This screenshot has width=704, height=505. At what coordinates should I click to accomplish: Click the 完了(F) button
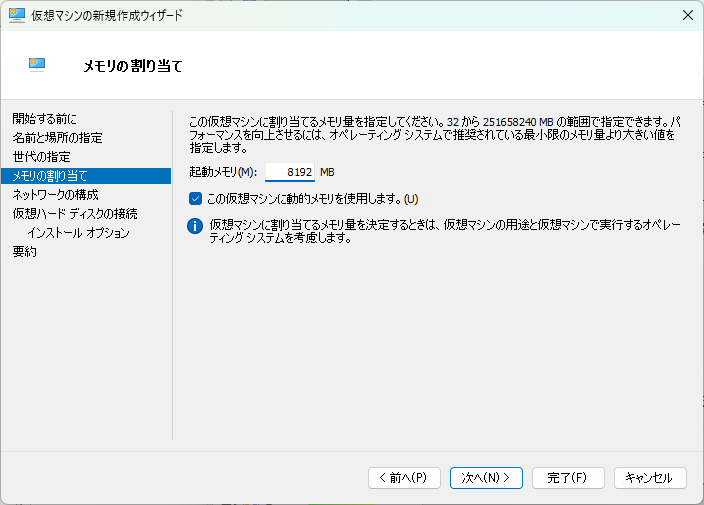[x=568, y=478]
